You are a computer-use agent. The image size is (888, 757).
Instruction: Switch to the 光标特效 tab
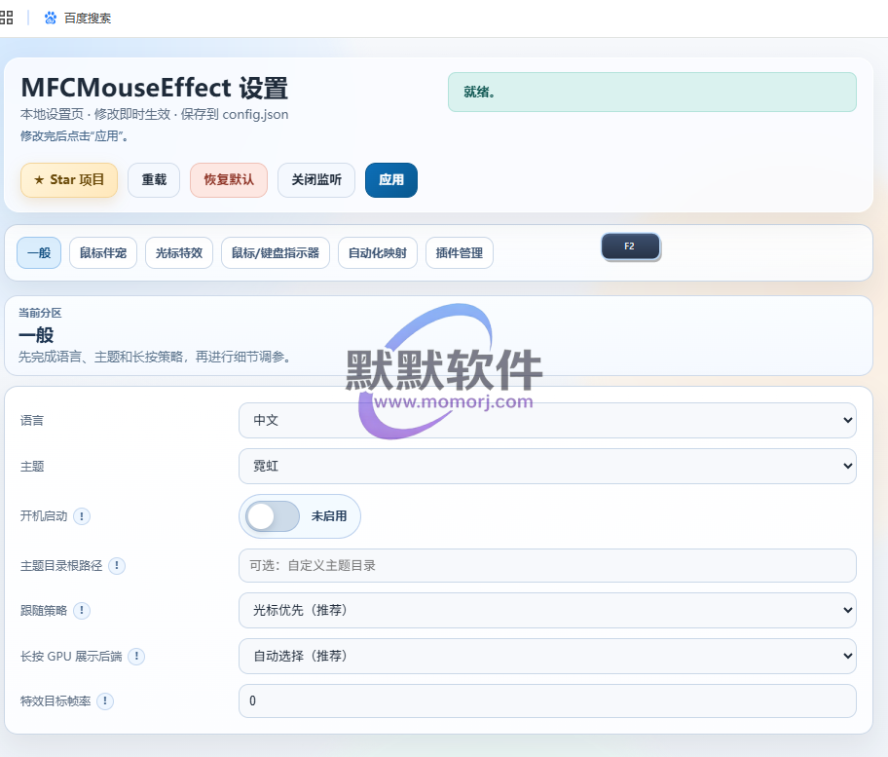pos(179,253)
